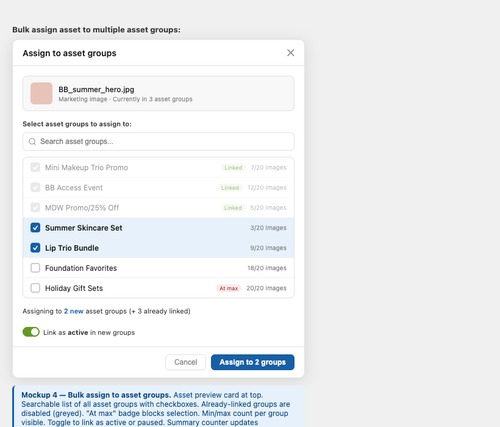Click the 18/20 images count
The height and width of the screenshot is (427, 500).
click(267, 268)
